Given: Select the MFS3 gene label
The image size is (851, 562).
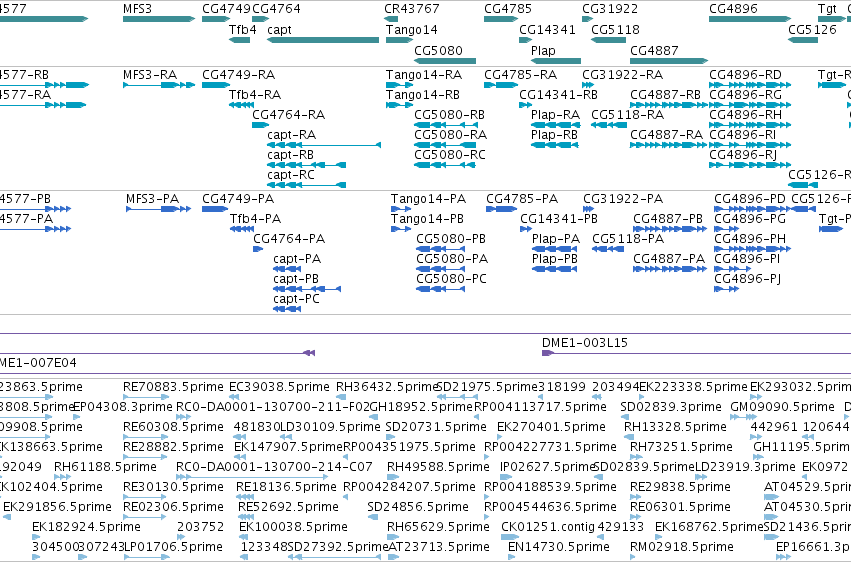Looking at the screenshot, I should tap(137, 9).
